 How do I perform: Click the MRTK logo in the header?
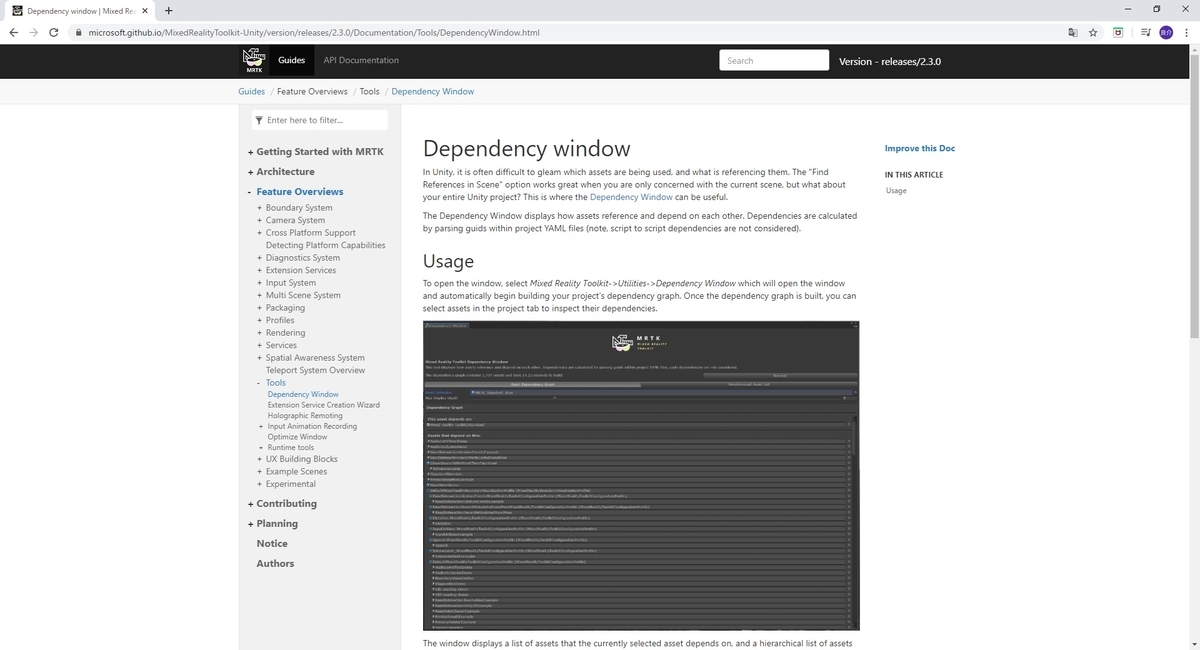(254, 60)
